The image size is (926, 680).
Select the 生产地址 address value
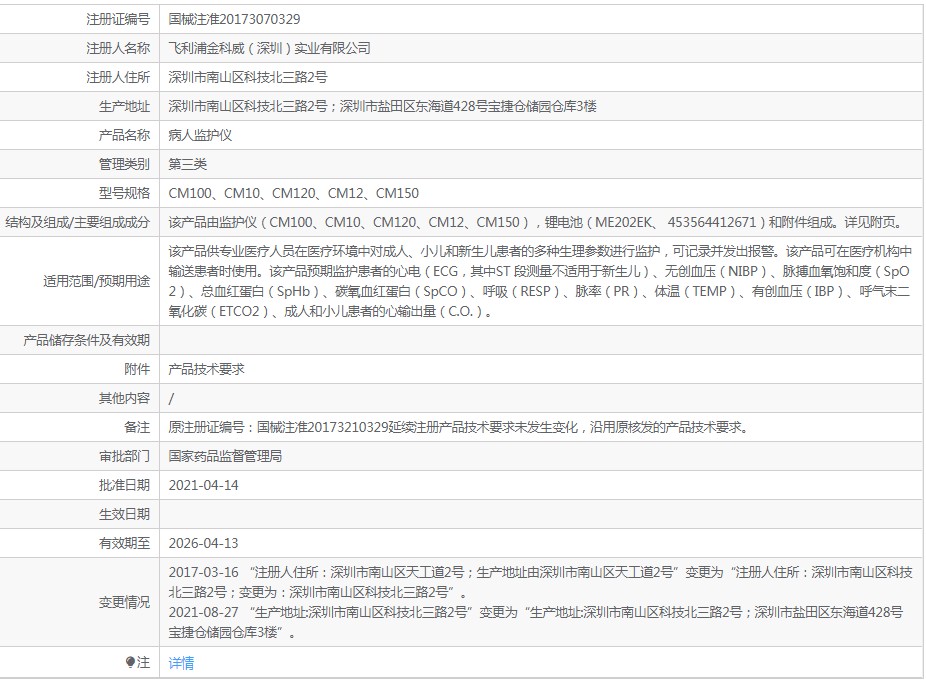(382, 106)
